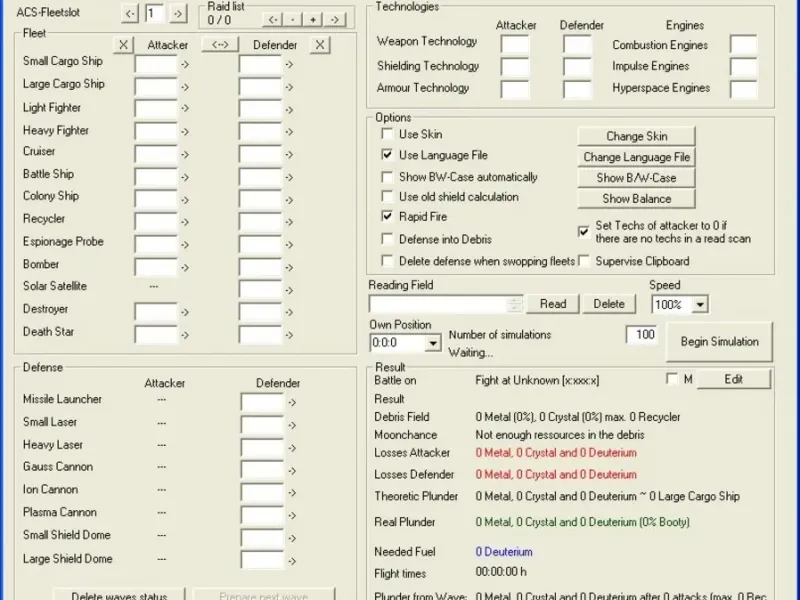Disable the Rapid Fire option
Screen dimensions: 800x600
[x=387, y=216]
